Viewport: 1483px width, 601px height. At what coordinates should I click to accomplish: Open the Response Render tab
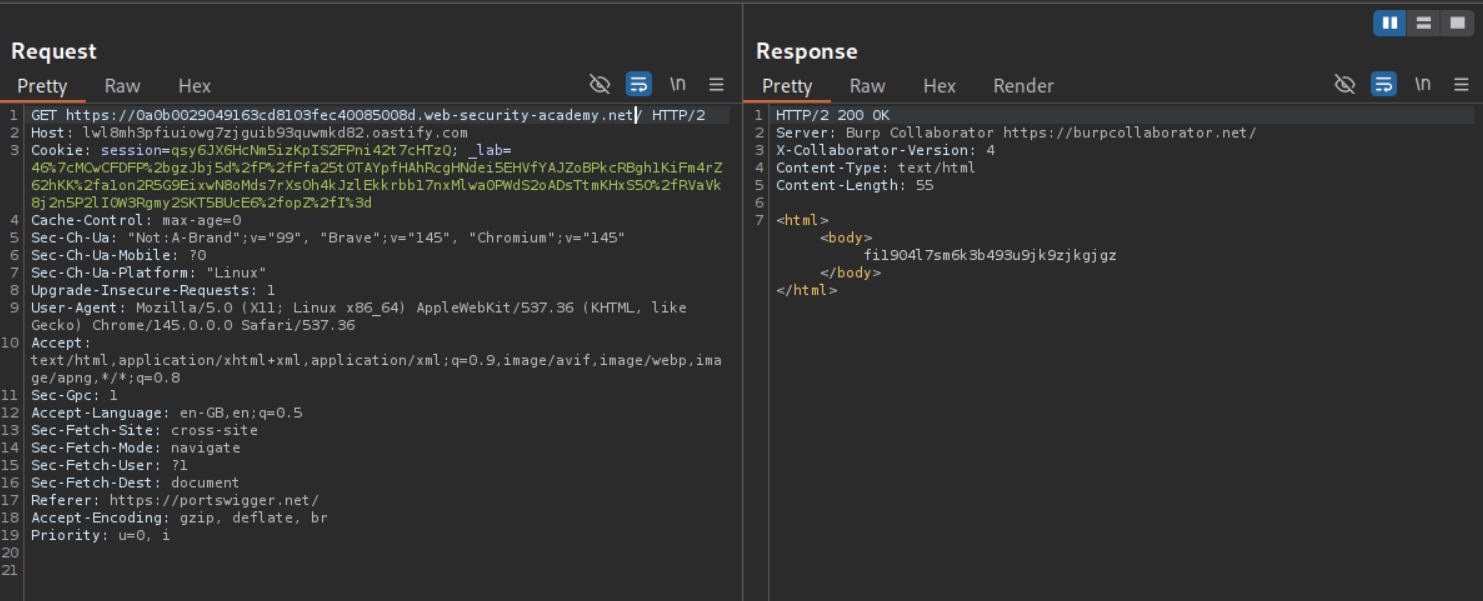[x=1023, y=86]
